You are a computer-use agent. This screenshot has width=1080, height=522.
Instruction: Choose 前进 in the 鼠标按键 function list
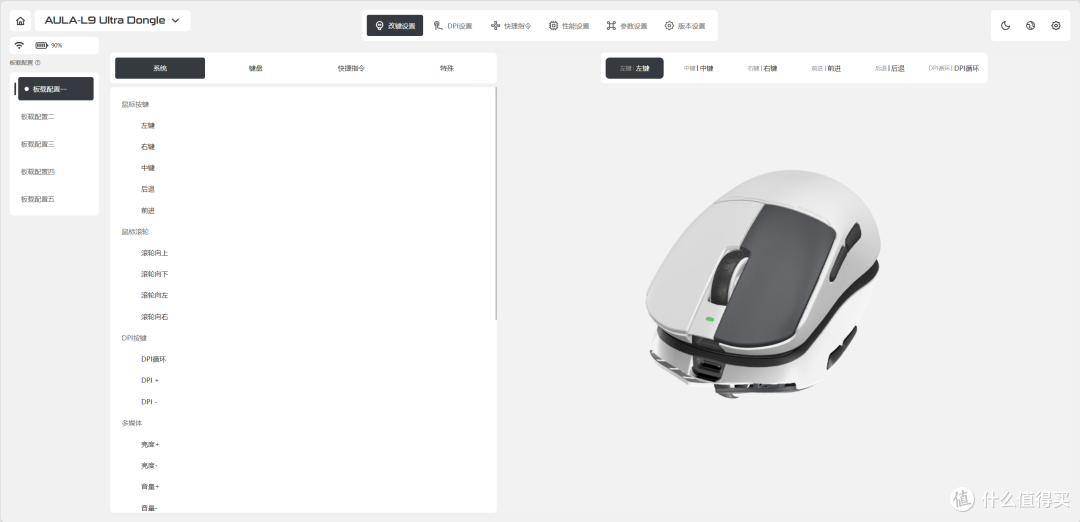point(147,211)
